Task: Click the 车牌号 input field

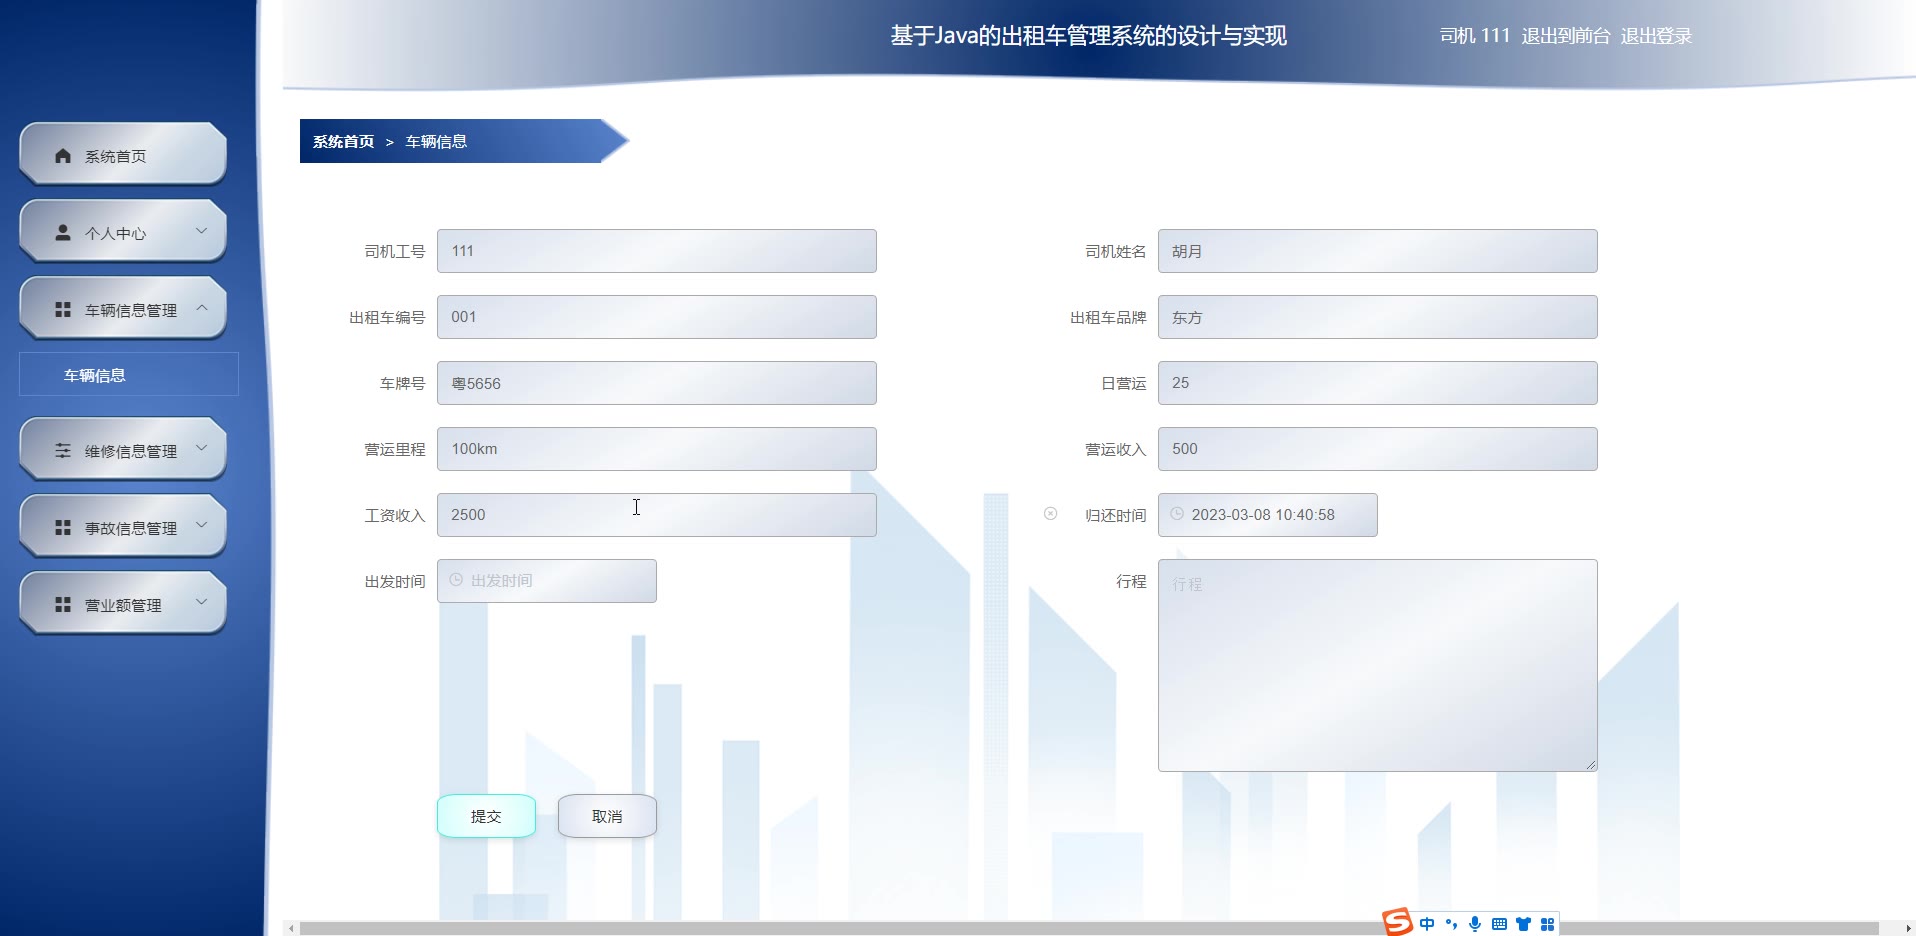Action: click(657, 383)
